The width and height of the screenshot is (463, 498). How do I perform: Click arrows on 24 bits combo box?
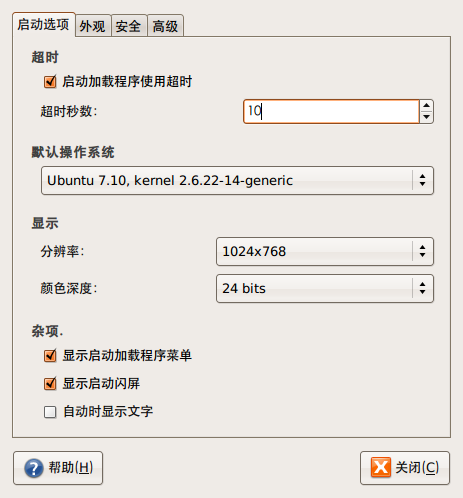coord(422,288)
